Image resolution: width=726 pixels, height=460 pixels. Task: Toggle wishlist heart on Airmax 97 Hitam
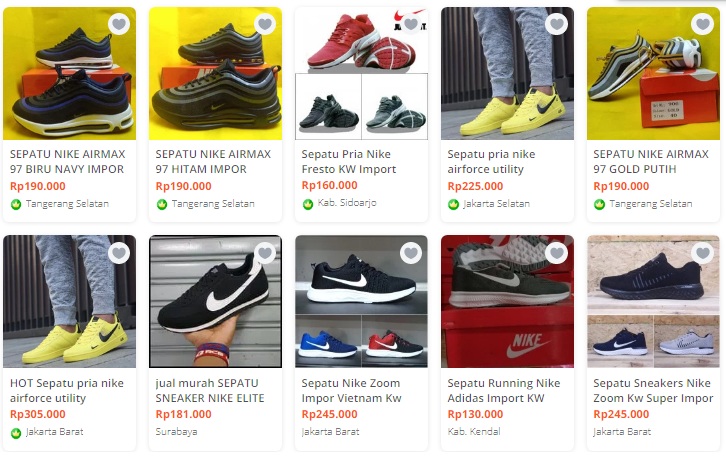[265, 24]
